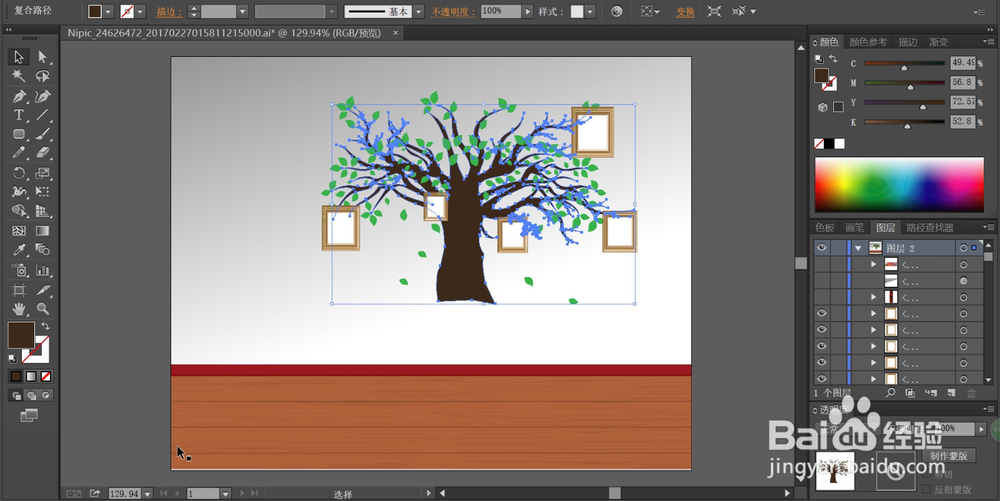The height and width of the screenshot is (501, 1000).
Task: Select the Lasso tool
Action: pos(43,76)
